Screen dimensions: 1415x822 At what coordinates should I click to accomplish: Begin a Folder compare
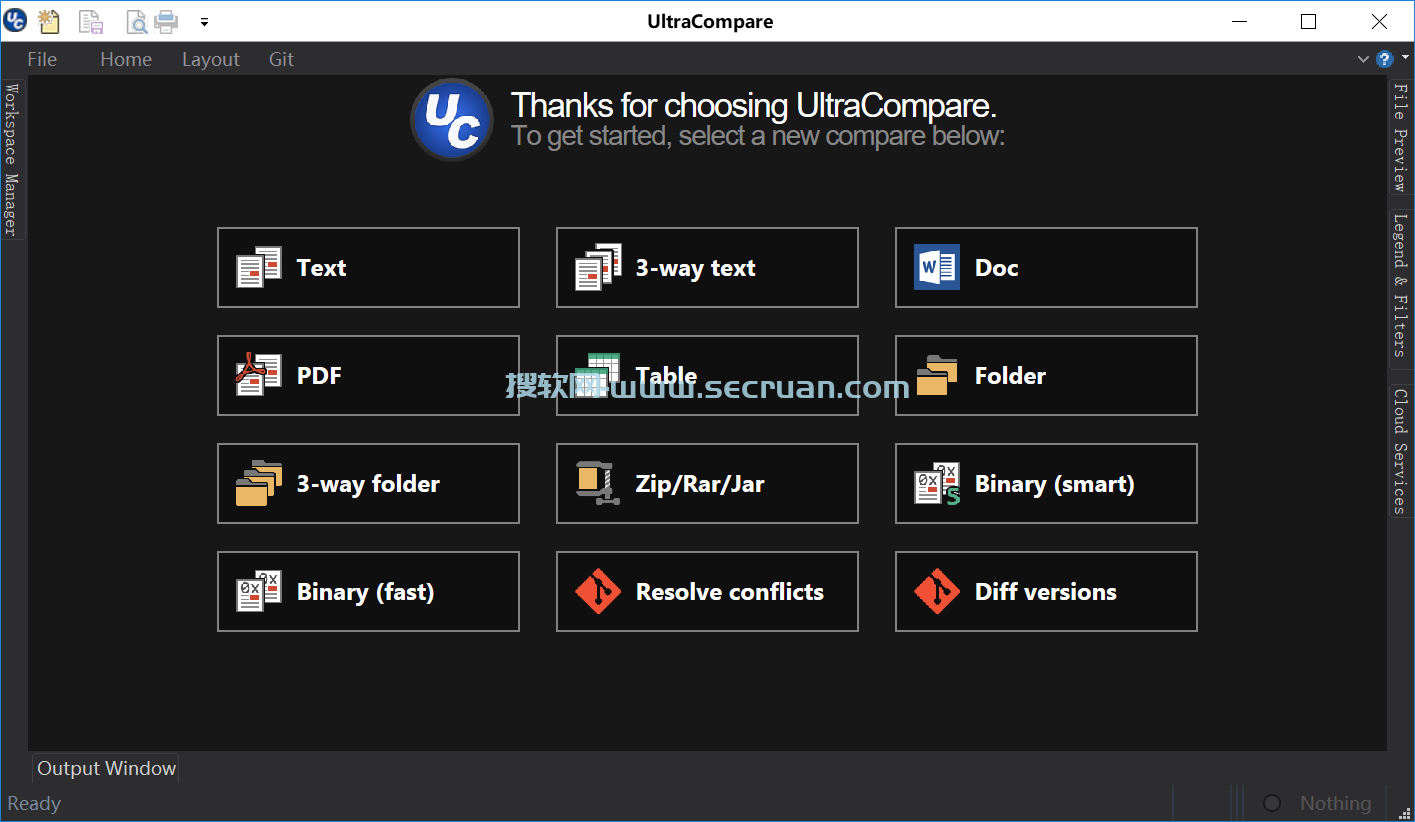(x=1046, y=375)
